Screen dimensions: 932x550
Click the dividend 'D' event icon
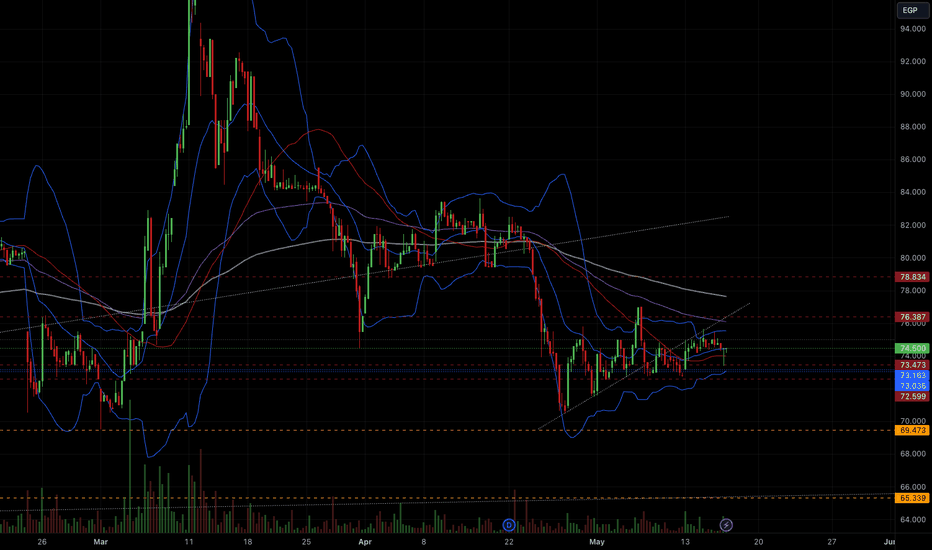point(509,525)
